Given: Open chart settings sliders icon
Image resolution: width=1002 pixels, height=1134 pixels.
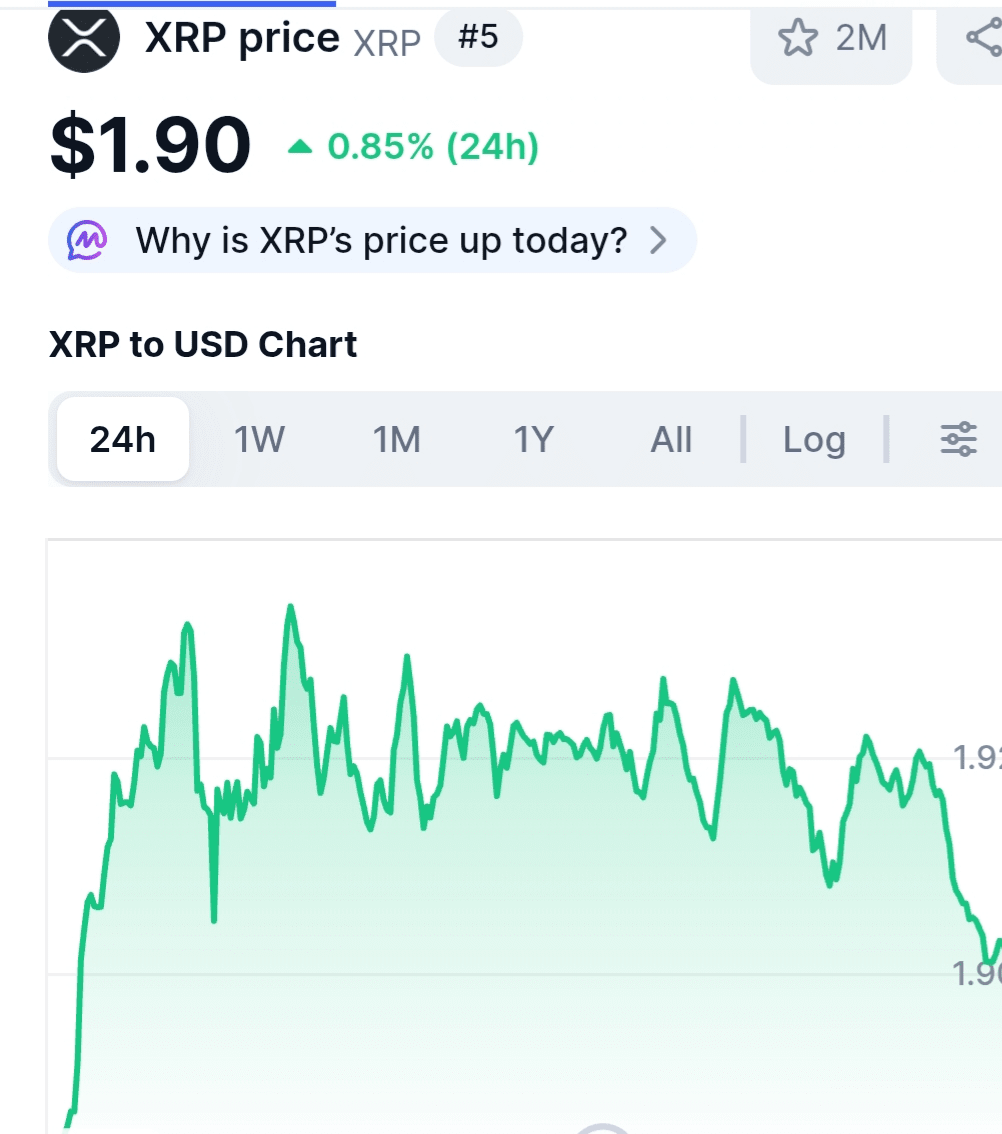Looking at the screenshot, I should click(958, 439).
